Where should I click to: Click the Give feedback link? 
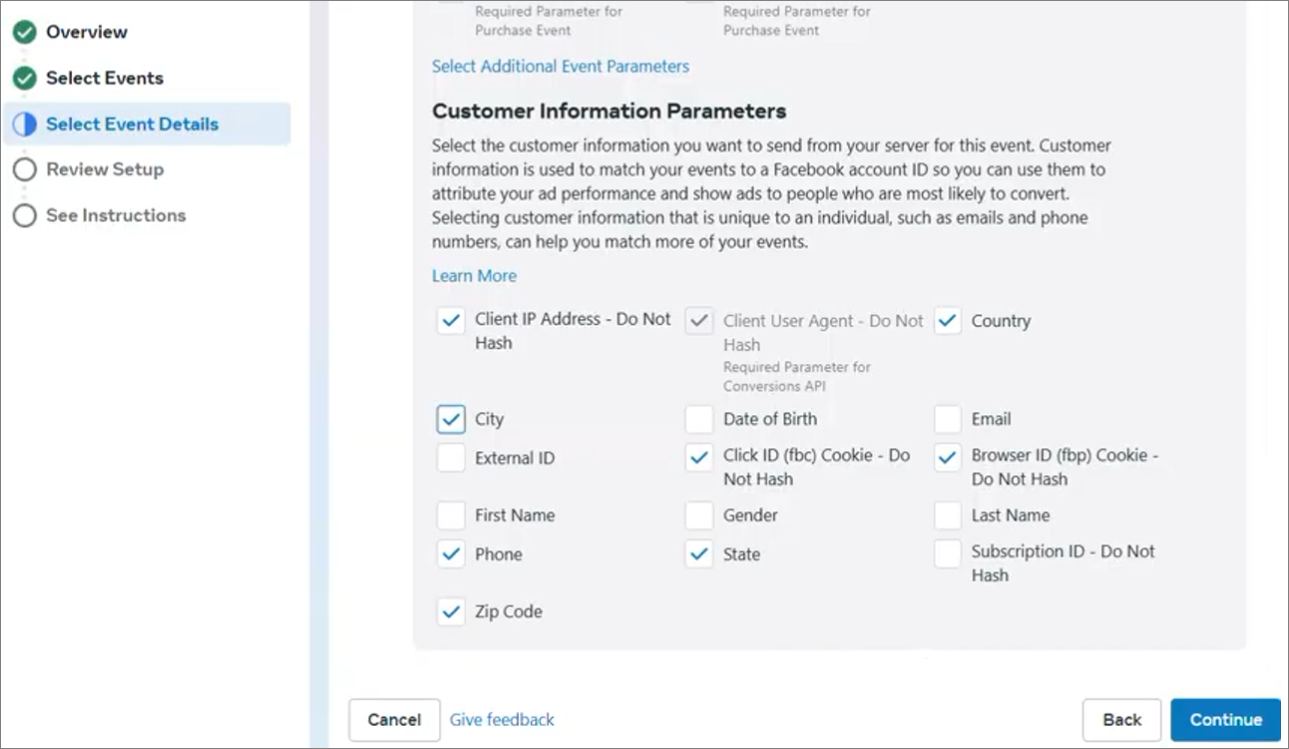click(502, 719)
